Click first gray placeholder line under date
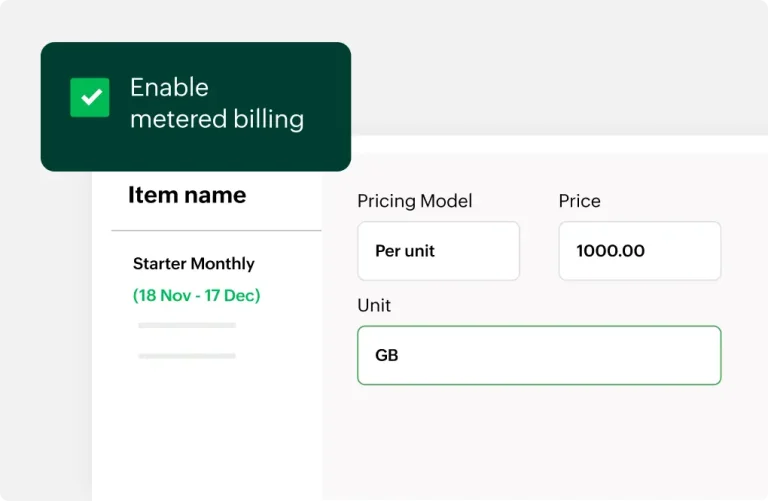 click(x=187, y=325)
